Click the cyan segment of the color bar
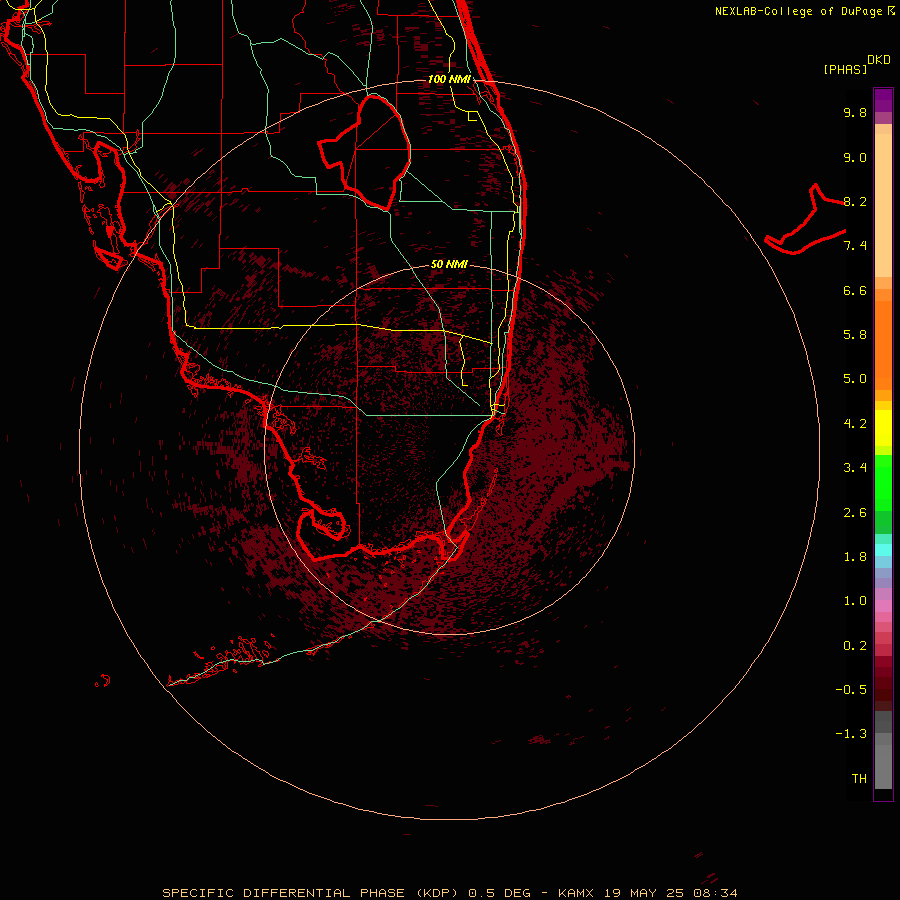Screen dimensions: 900x900 tap(883, 550)
